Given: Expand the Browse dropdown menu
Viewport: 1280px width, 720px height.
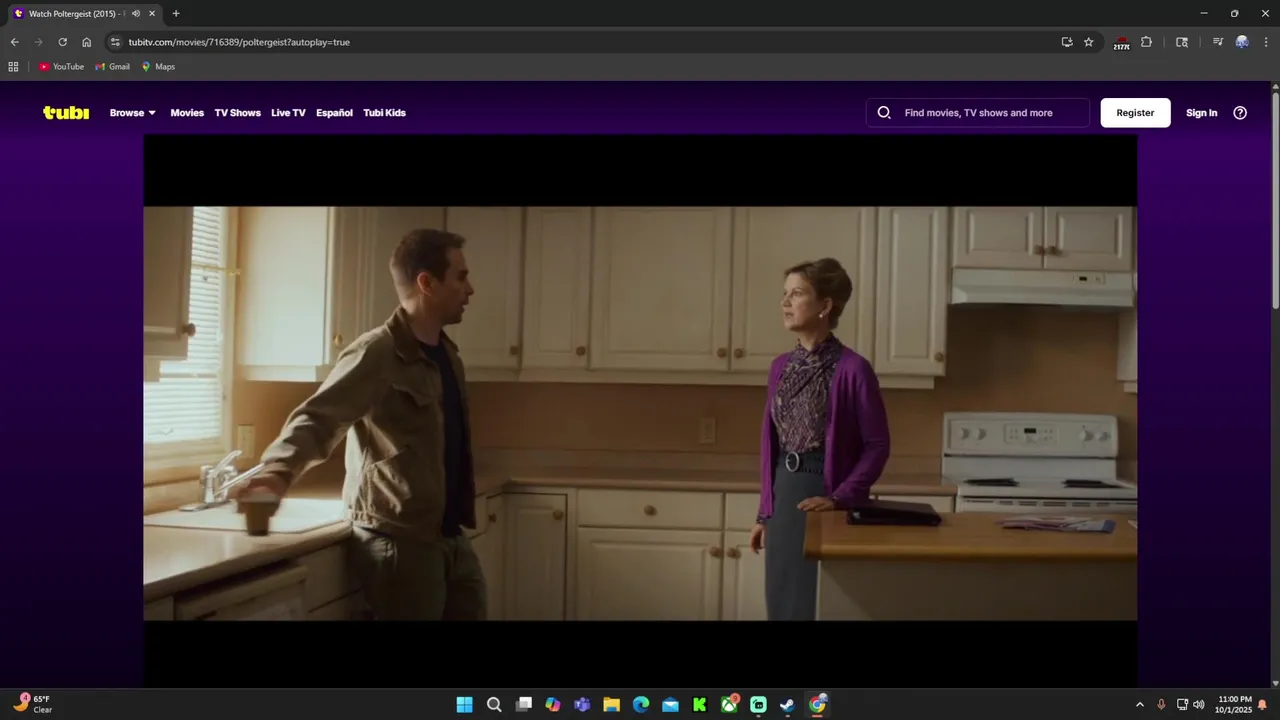Looking at the screenshot, I should pyautogui.click(x=133, y=113).
